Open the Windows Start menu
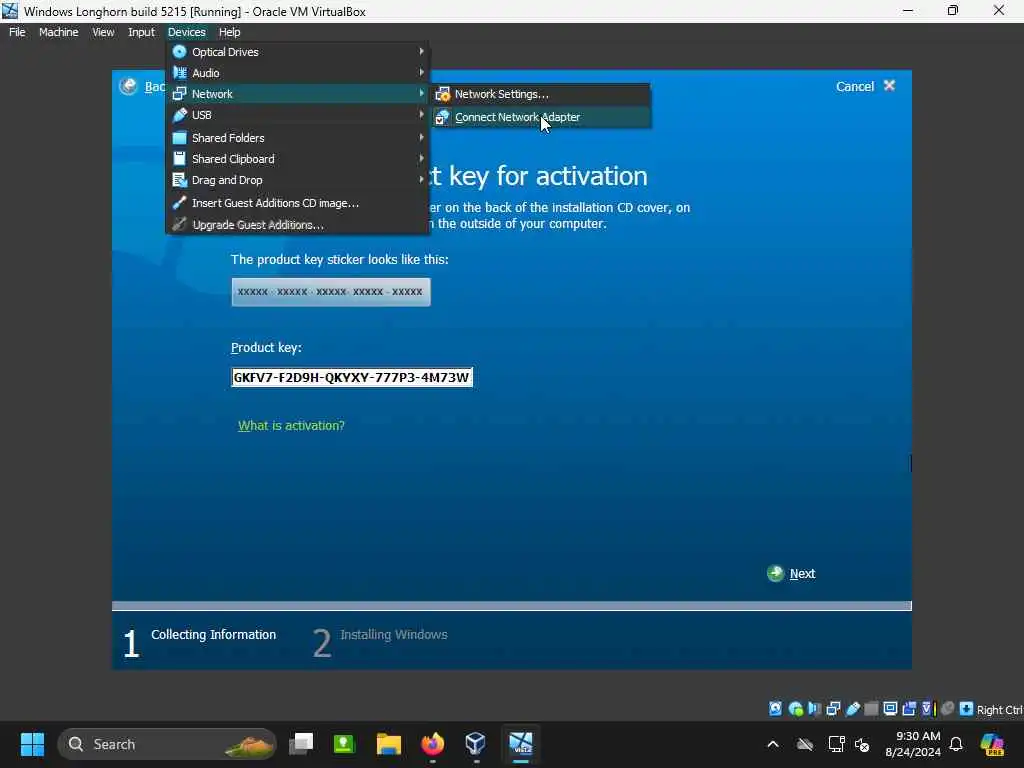Viewport: 1024px width, 768px height. (32, 744)
